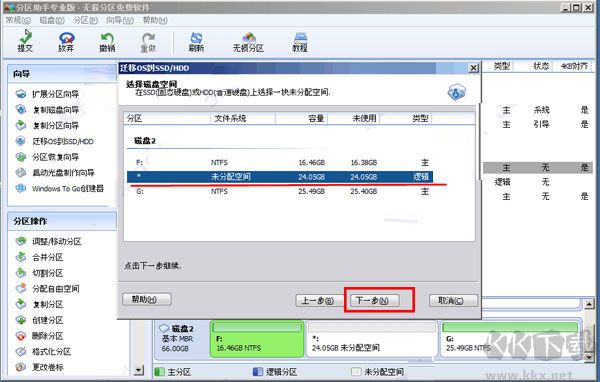Click the 文件系统 column header
Viewport: 600px width, 382px height.
[x=243, y=118]
